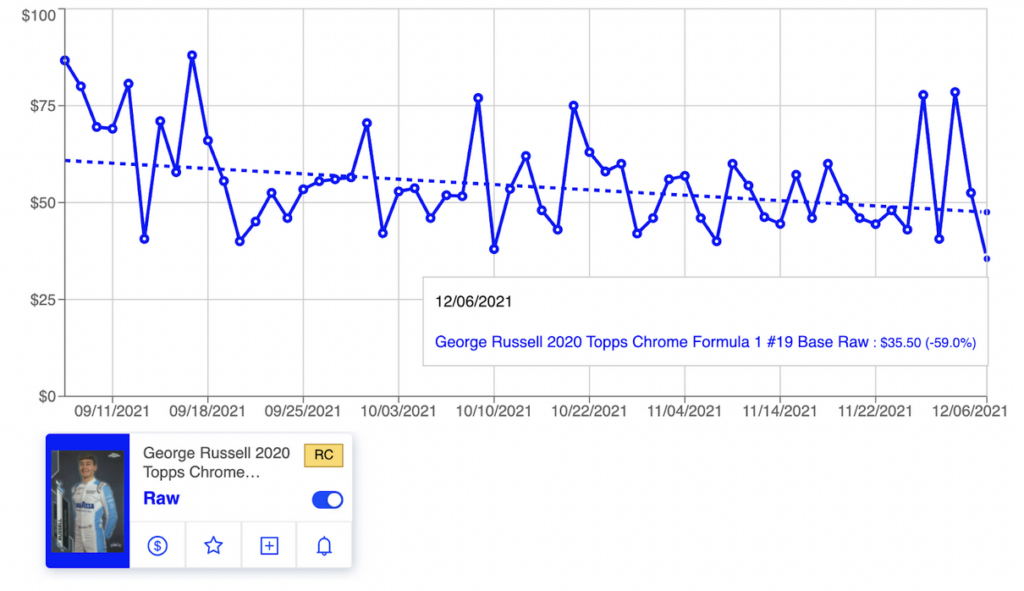Click the dollar sign price icon

point(157,545)
